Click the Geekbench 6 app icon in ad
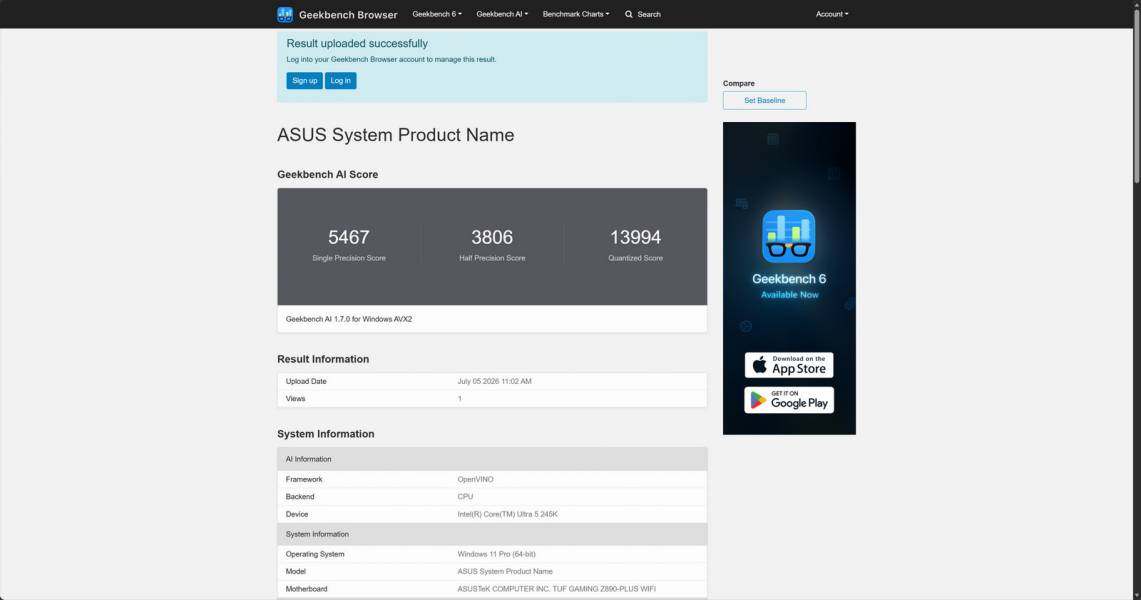Viewport: 1141px width, 600px height. pyautogui.click(x=789, y=236)
